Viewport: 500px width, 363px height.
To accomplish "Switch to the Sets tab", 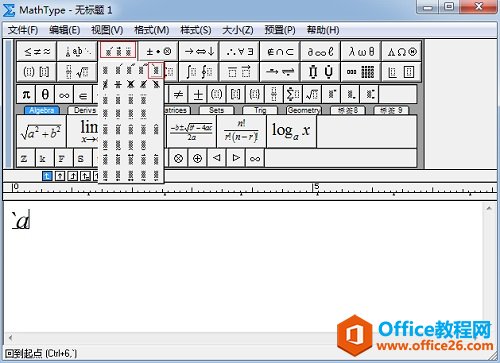I will [x=217, y=110].
